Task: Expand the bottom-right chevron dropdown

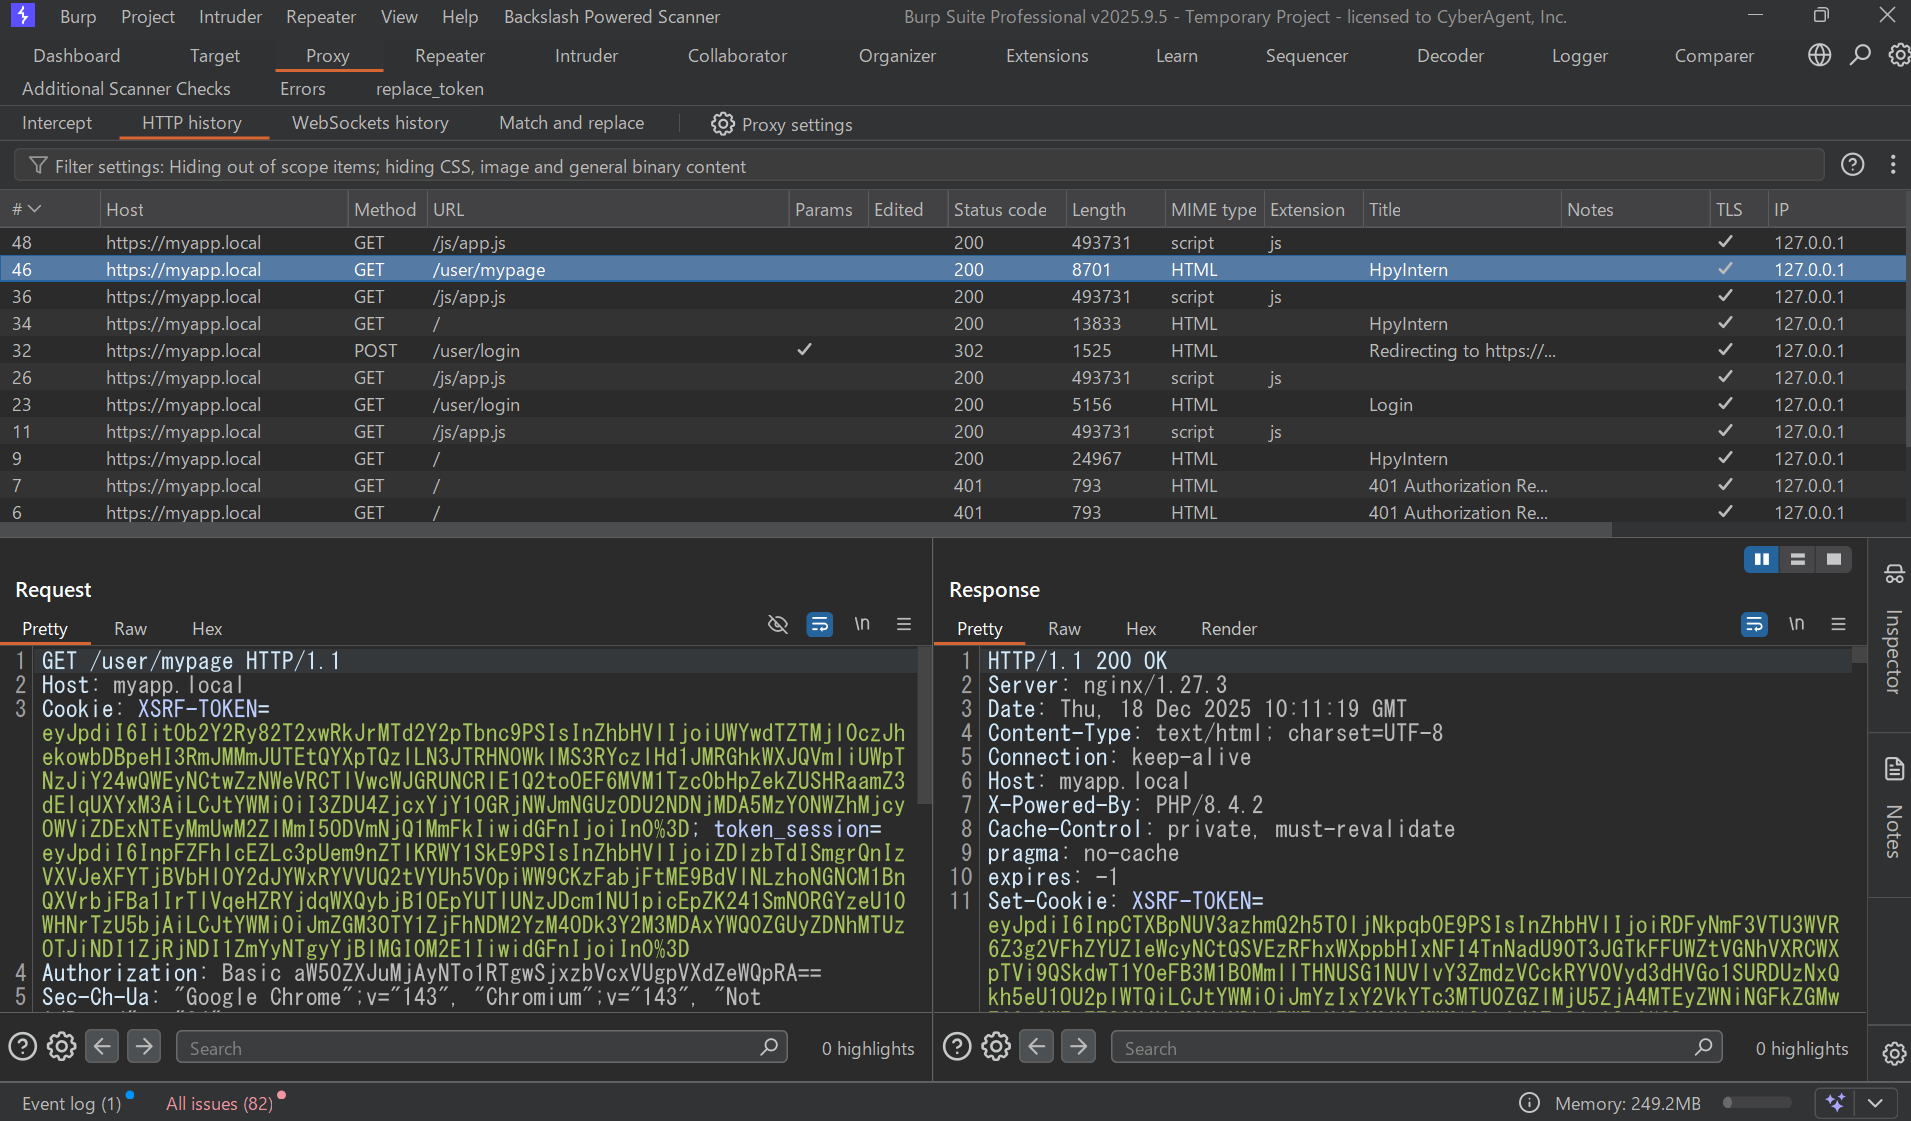Action: [1876, 1102]
